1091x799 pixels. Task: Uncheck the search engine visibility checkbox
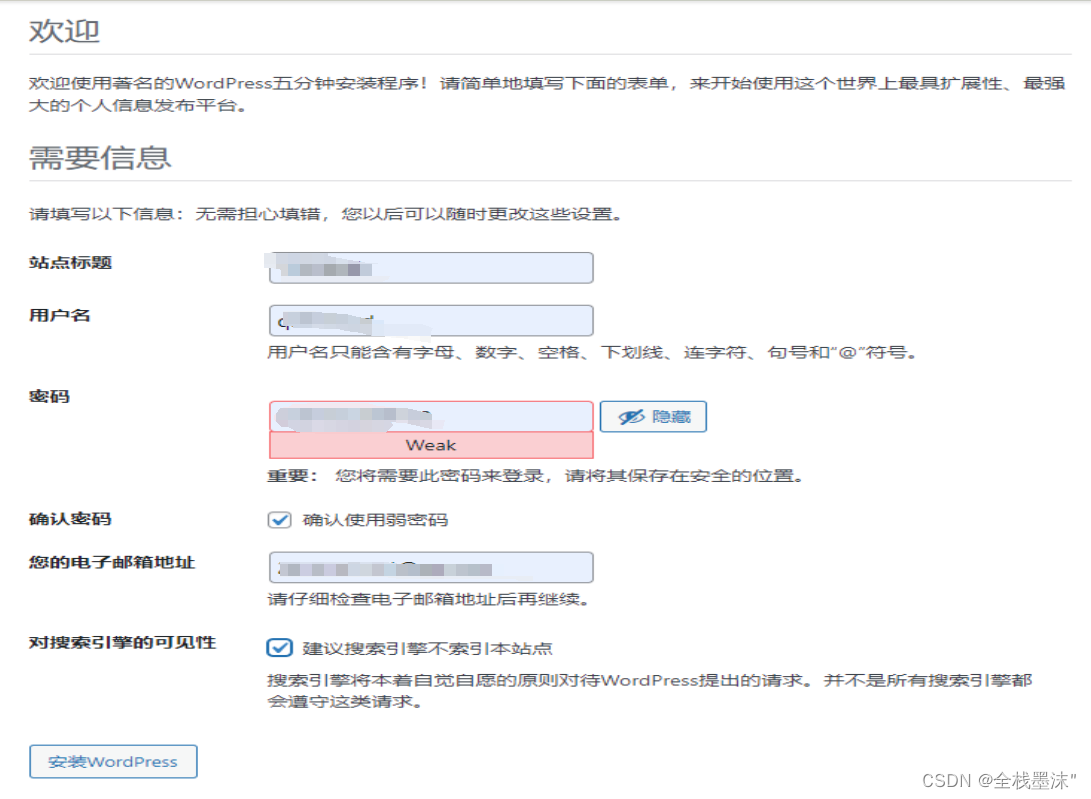click(278, 648)
